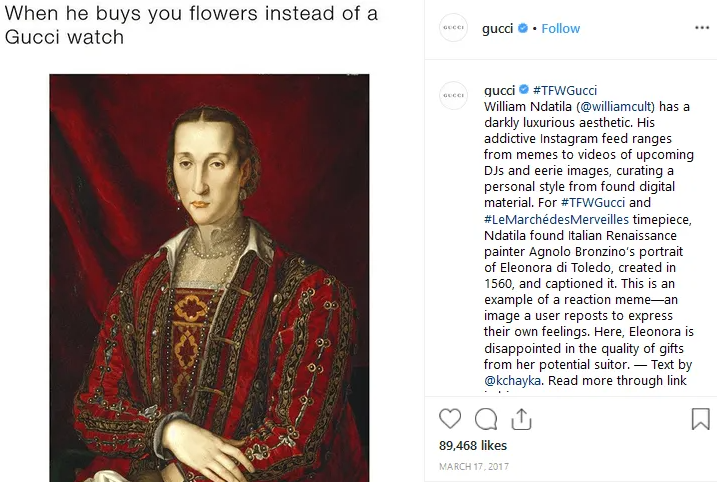
Task: Follow the gucci account
Action: click(x=560, y=29)
